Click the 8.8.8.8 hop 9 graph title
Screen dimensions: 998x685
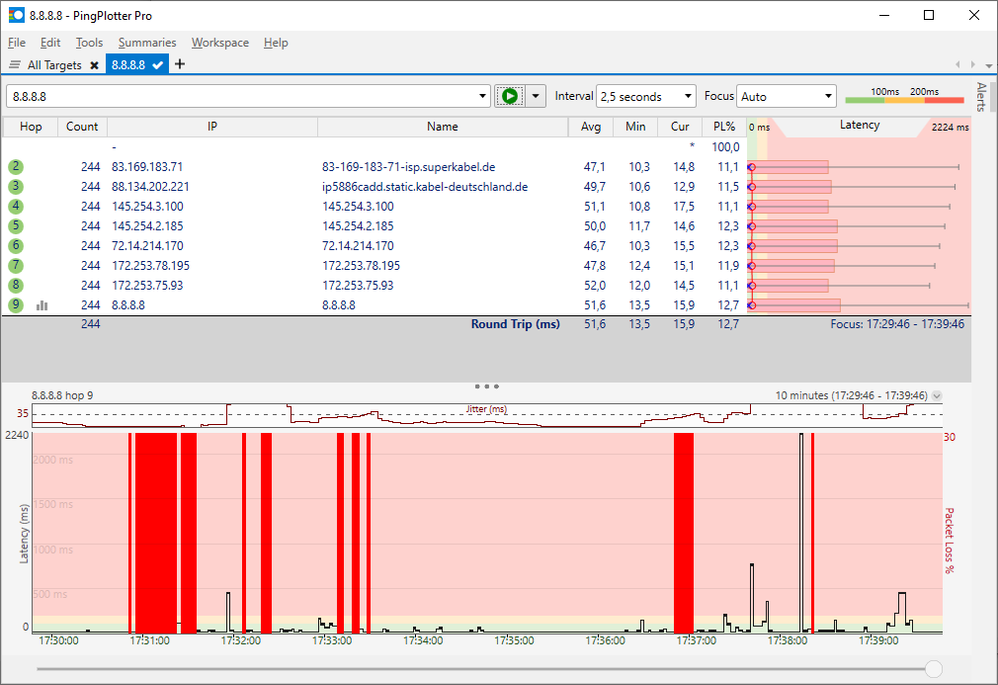click(x=62, y=395)
